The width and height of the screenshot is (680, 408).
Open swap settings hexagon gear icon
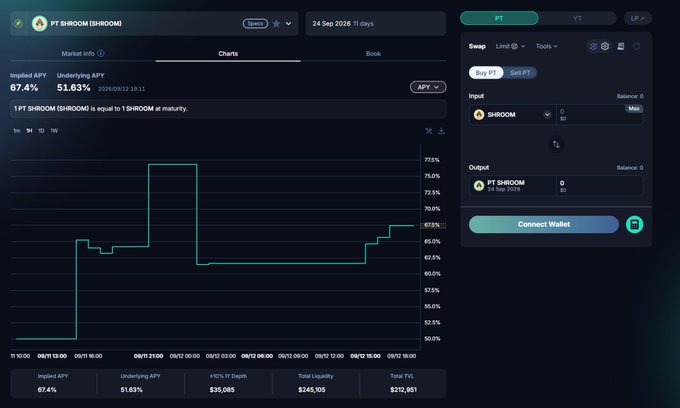pyautogui.click(x=605, y=46)
